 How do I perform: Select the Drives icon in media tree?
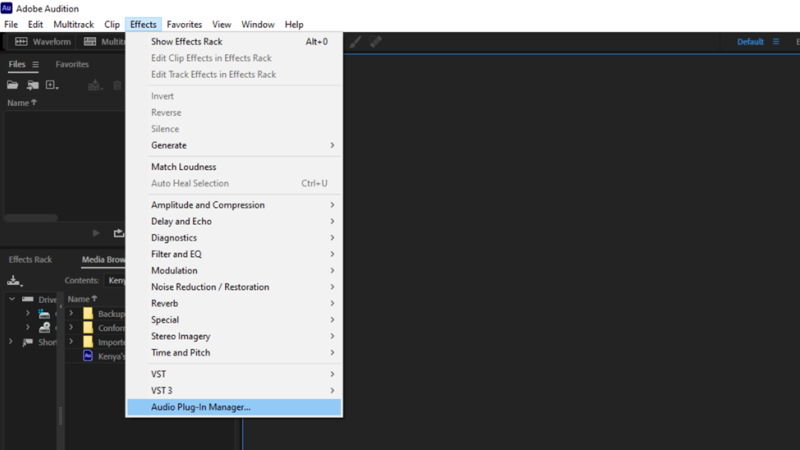click(x=28, y=299)
